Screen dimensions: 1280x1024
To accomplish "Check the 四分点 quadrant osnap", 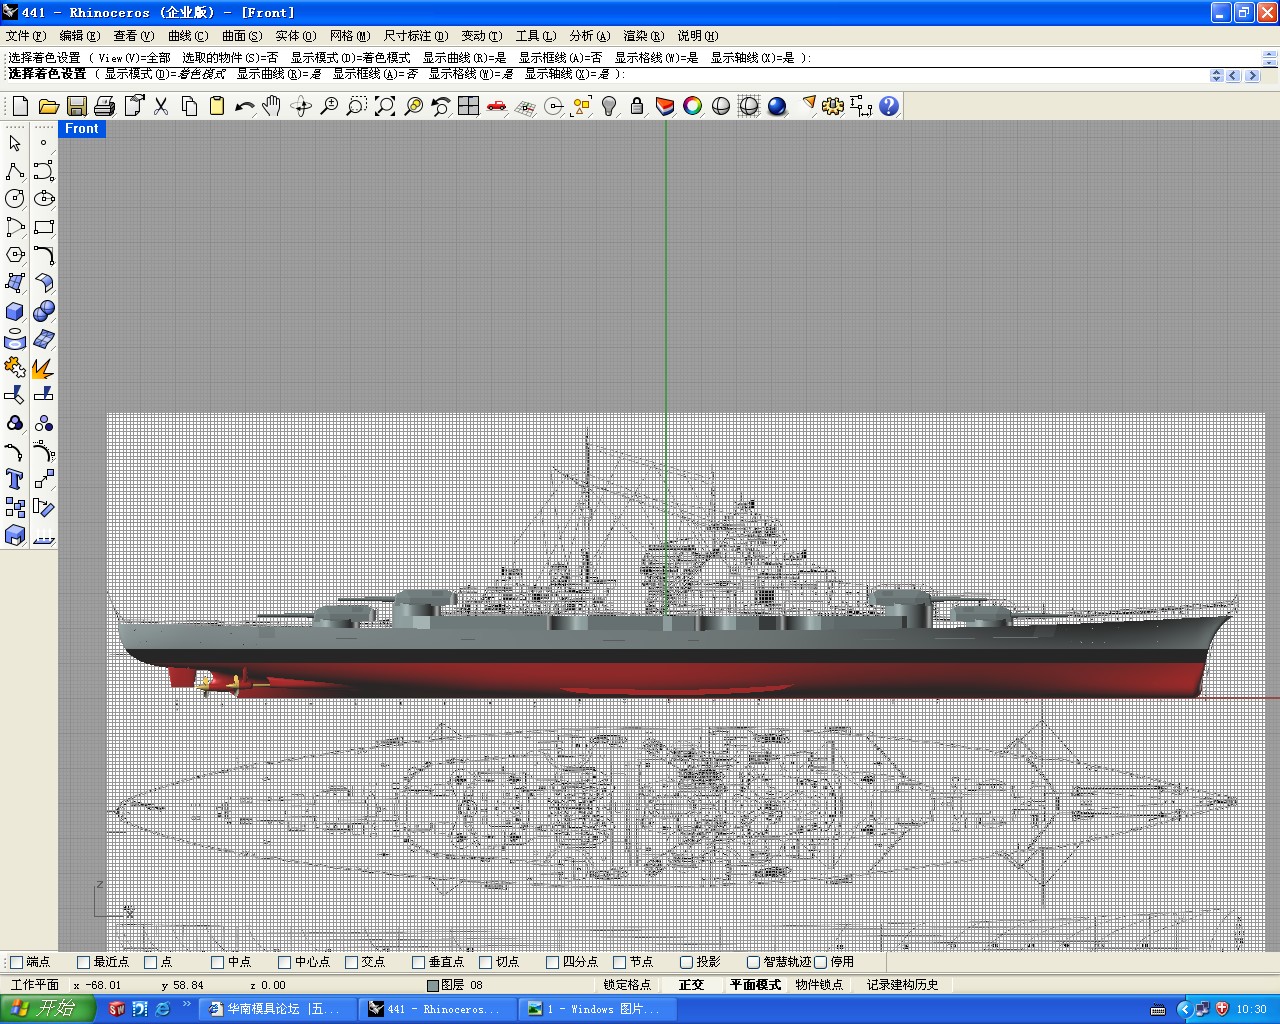I will tap(552, 962).
